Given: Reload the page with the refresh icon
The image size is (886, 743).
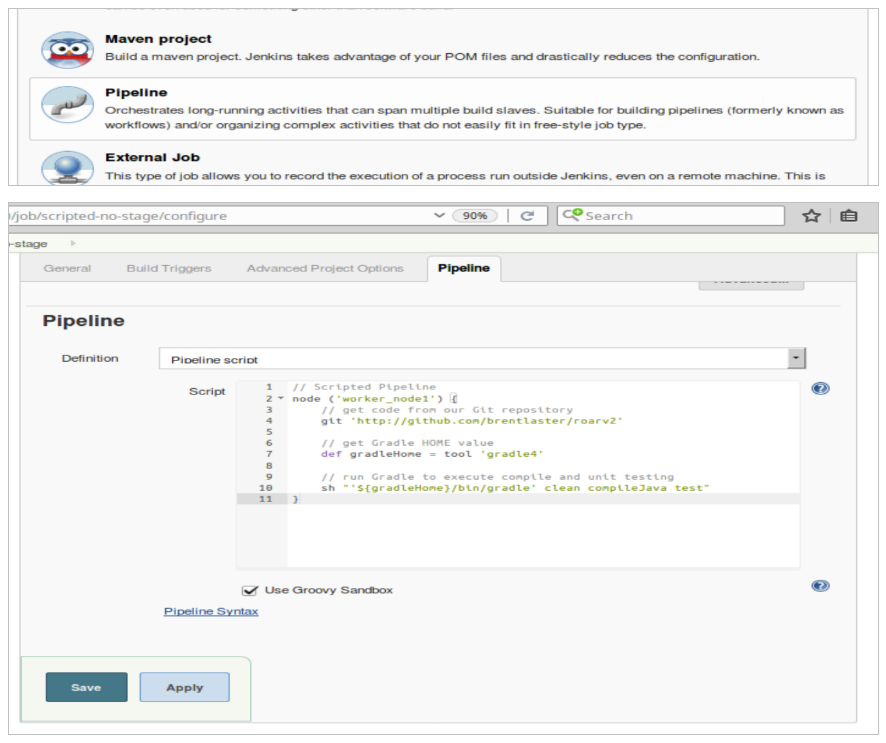Looking at the screenshot, I should point(527,216).
